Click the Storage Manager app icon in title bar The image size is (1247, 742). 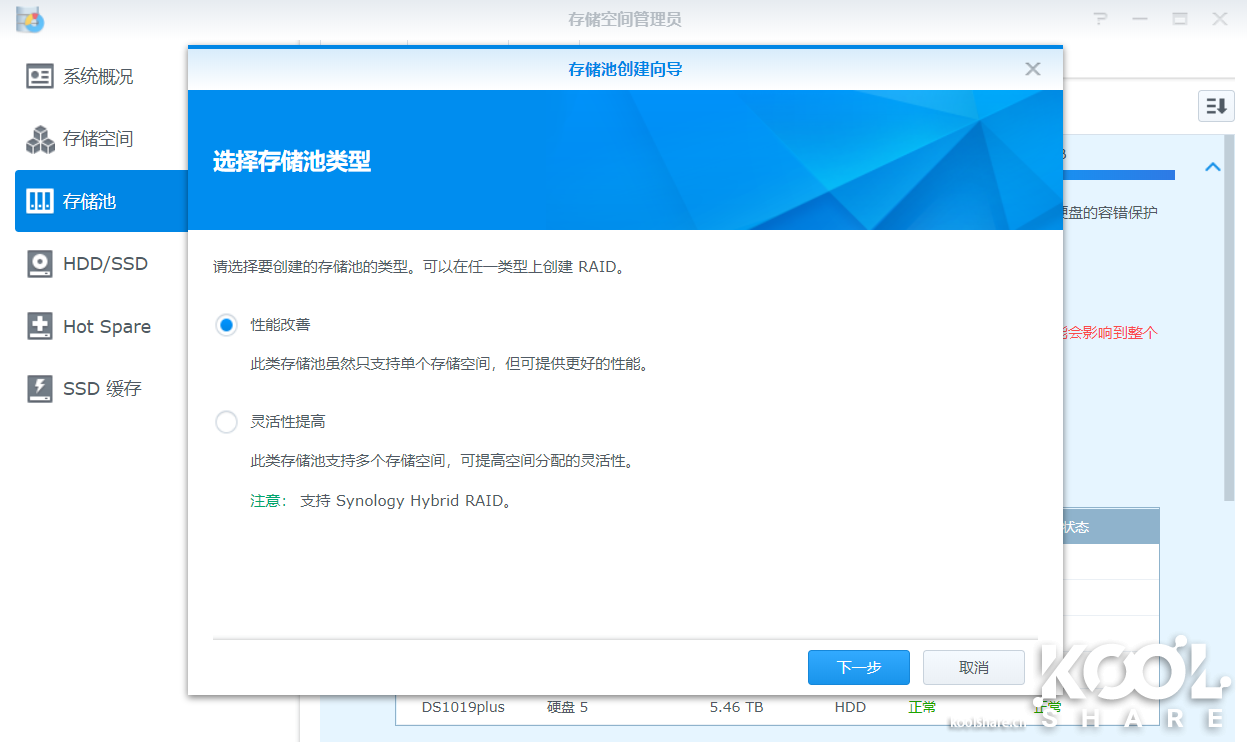29,19
